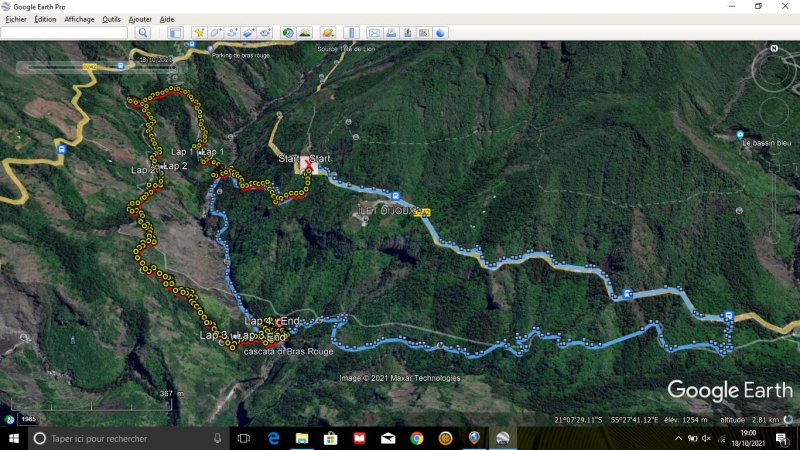The image size is (800, 450).
Task: Switch planets with the planet icon
Action: (x=327, y=33)
